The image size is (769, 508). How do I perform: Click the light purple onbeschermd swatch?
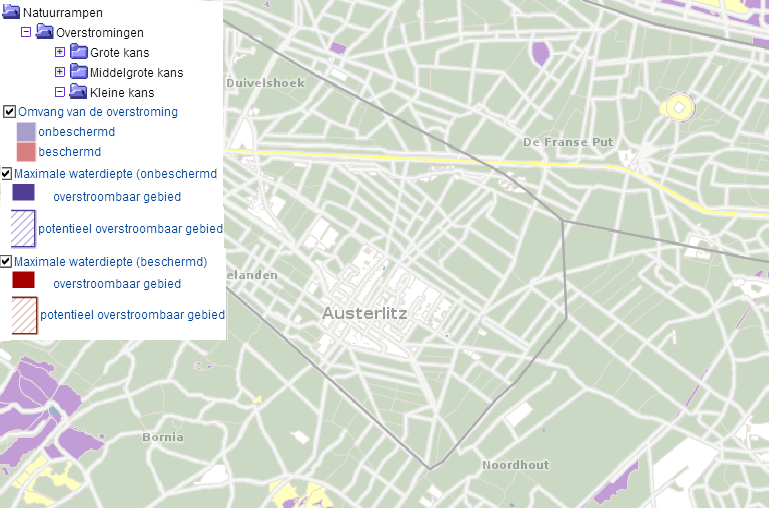click(x=26, y=132)
